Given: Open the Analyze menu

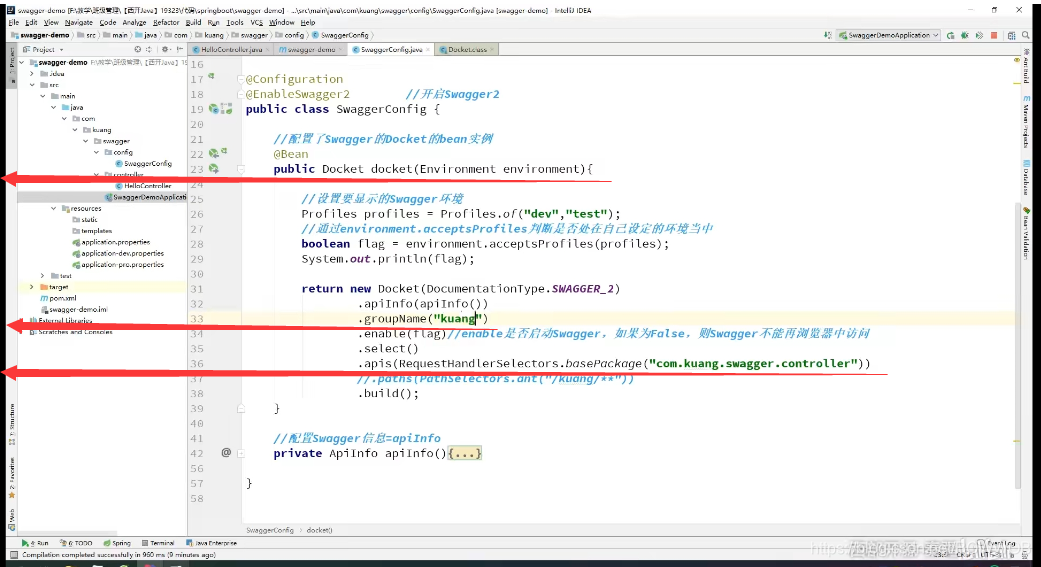Looking at the screenshot, I should pos(134,23).
